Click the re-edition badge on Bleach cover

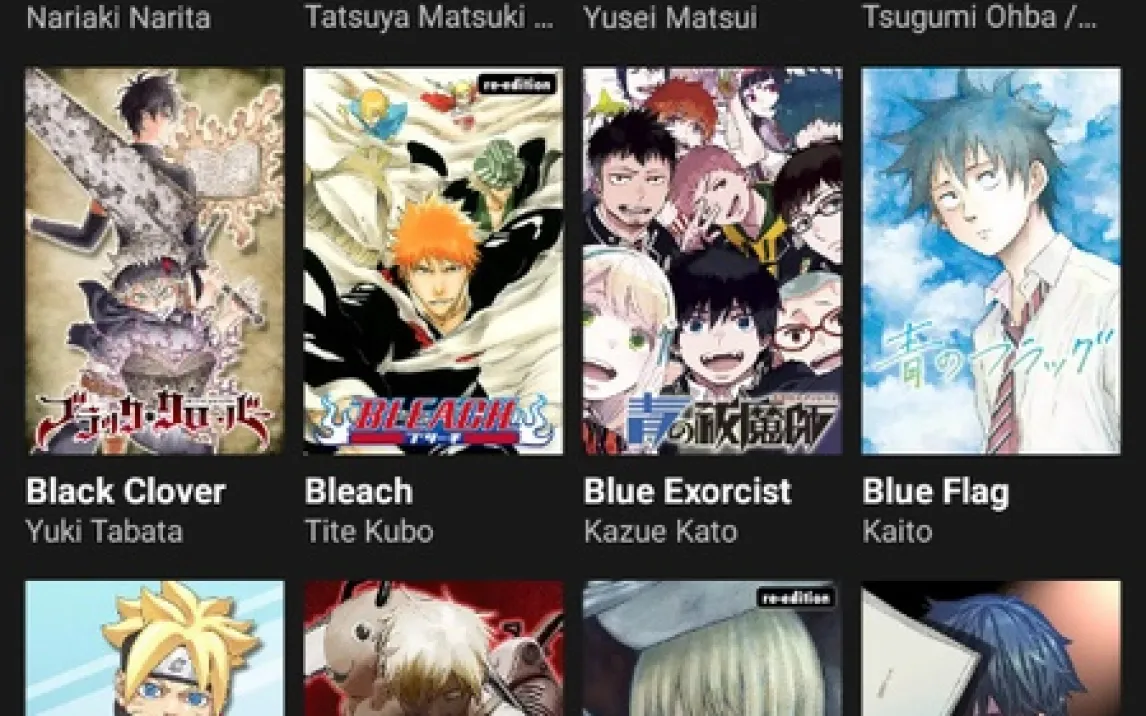pyautogui.click(x=517, y=84)
